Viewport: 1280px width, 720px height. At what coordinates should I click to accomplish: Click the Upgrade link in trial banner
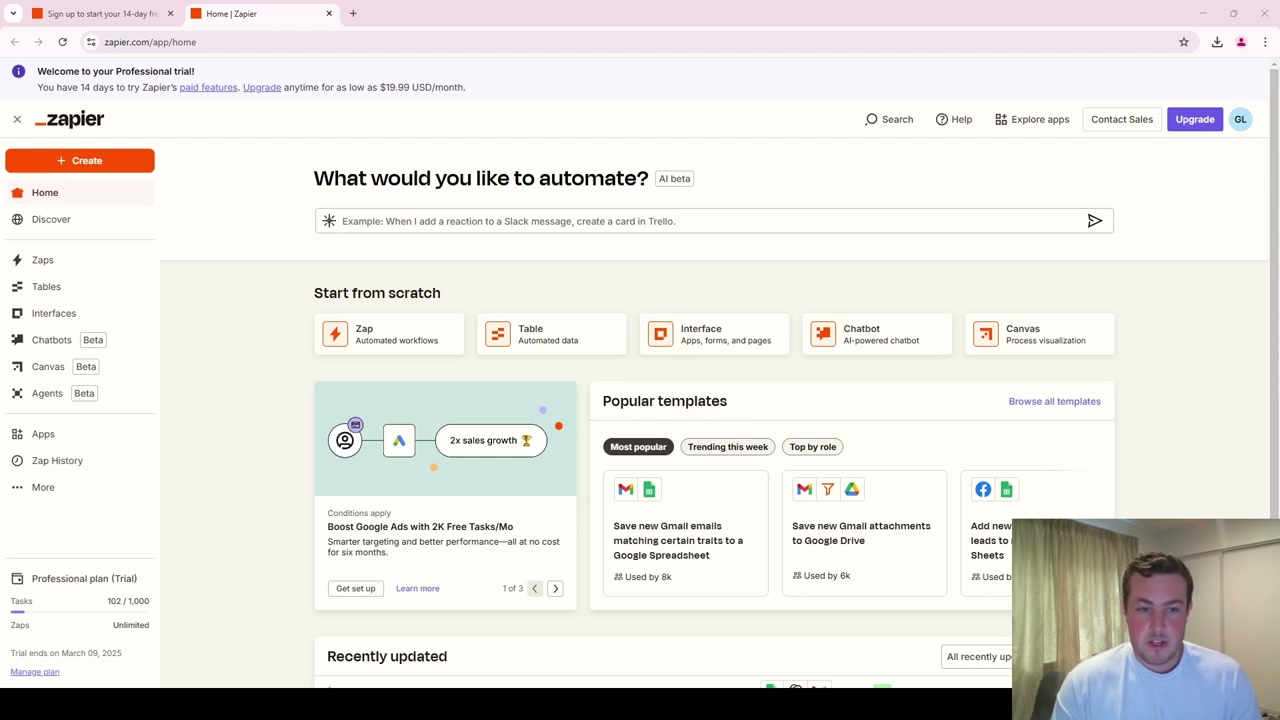(x=262, y=87)
